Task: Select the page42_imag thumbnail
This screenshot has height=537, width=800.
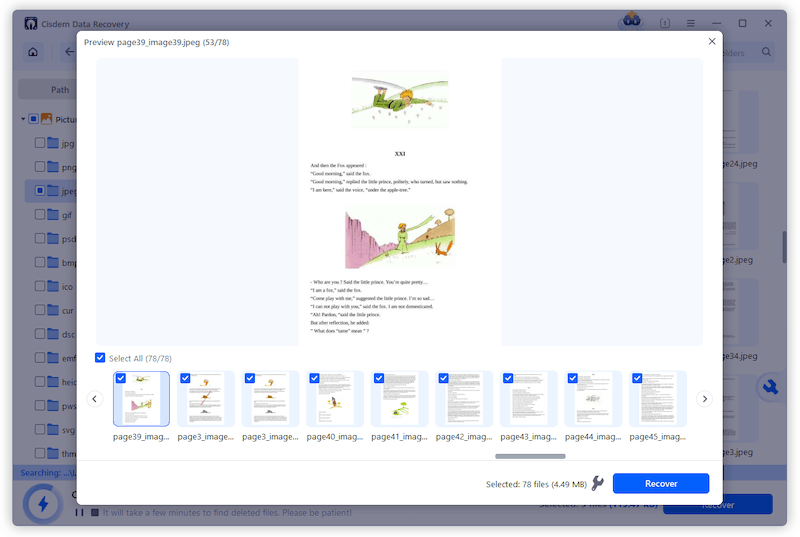Action: point(464,399)
